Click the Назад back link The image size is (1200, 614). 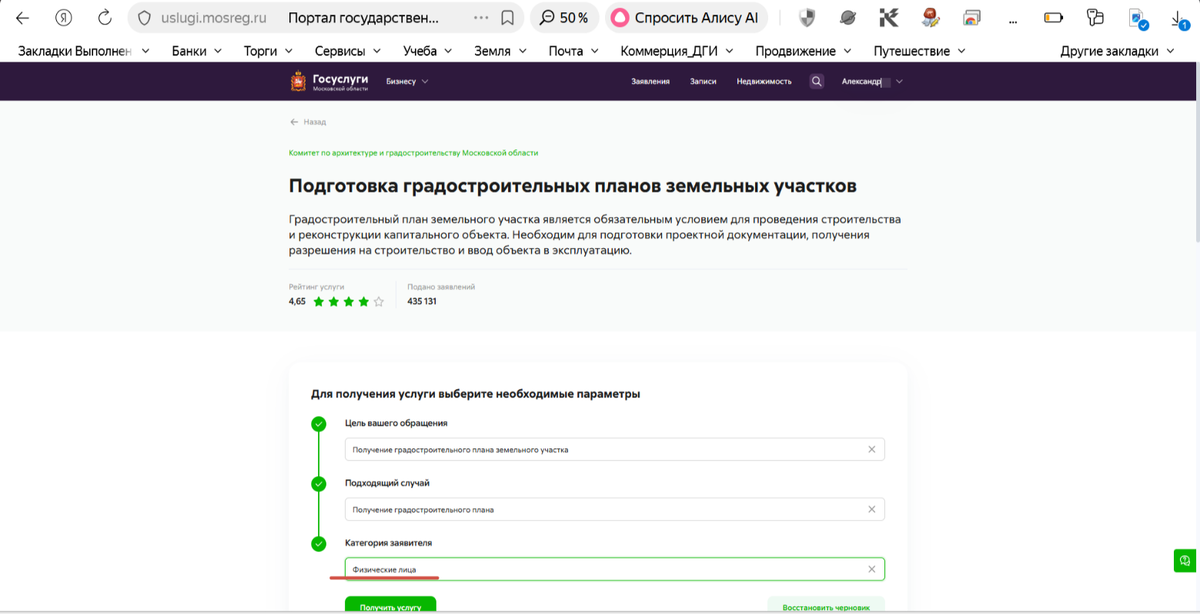click(x=308, y=122)
